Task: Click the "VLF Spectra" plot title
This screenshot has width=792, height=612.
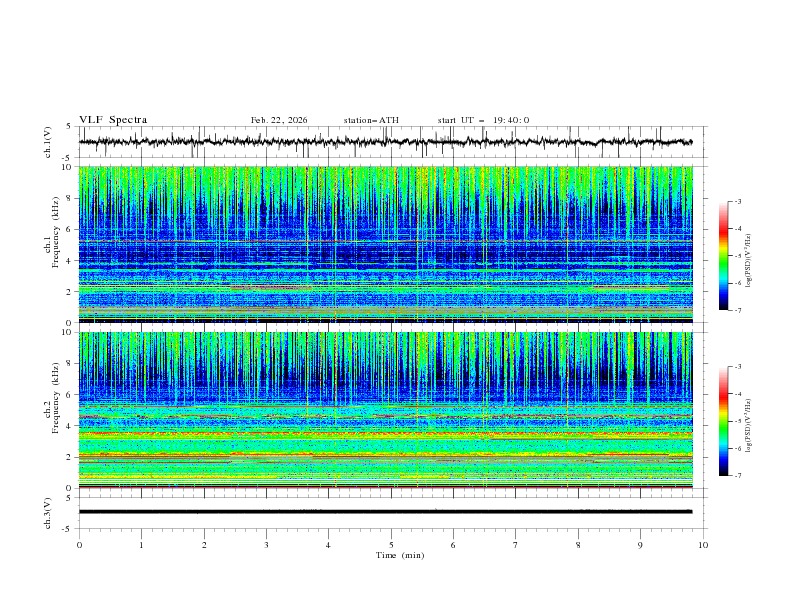Action: pos(113,120)
